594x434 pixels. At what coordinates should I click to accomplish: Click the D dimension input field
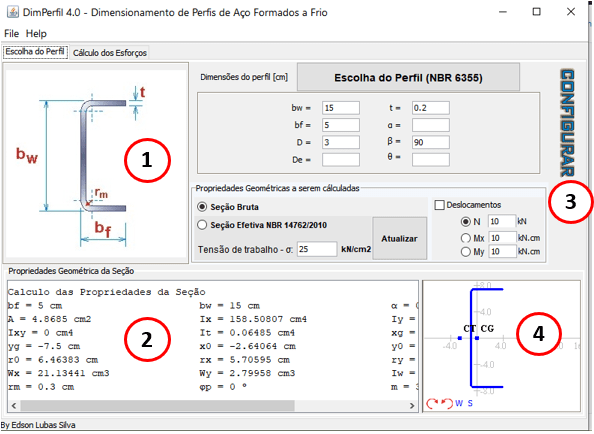coord(341,142)
